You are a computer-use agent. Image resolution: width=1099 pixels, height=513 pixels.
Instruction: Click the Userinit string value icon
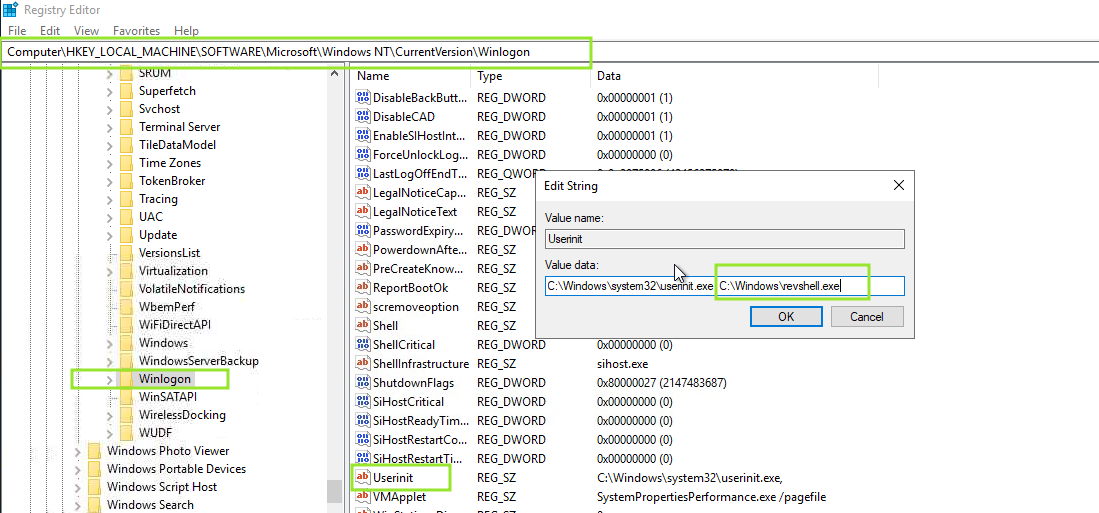pos(364,478)
